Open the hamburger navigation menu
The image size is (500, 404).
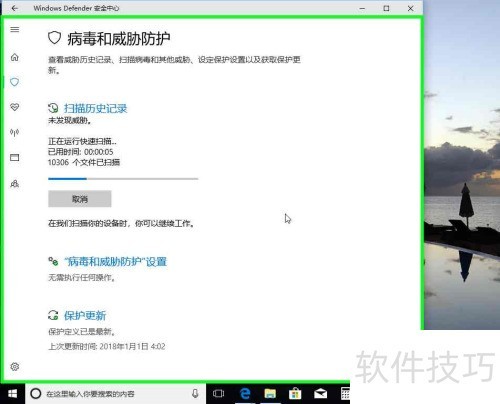[15, 29]
